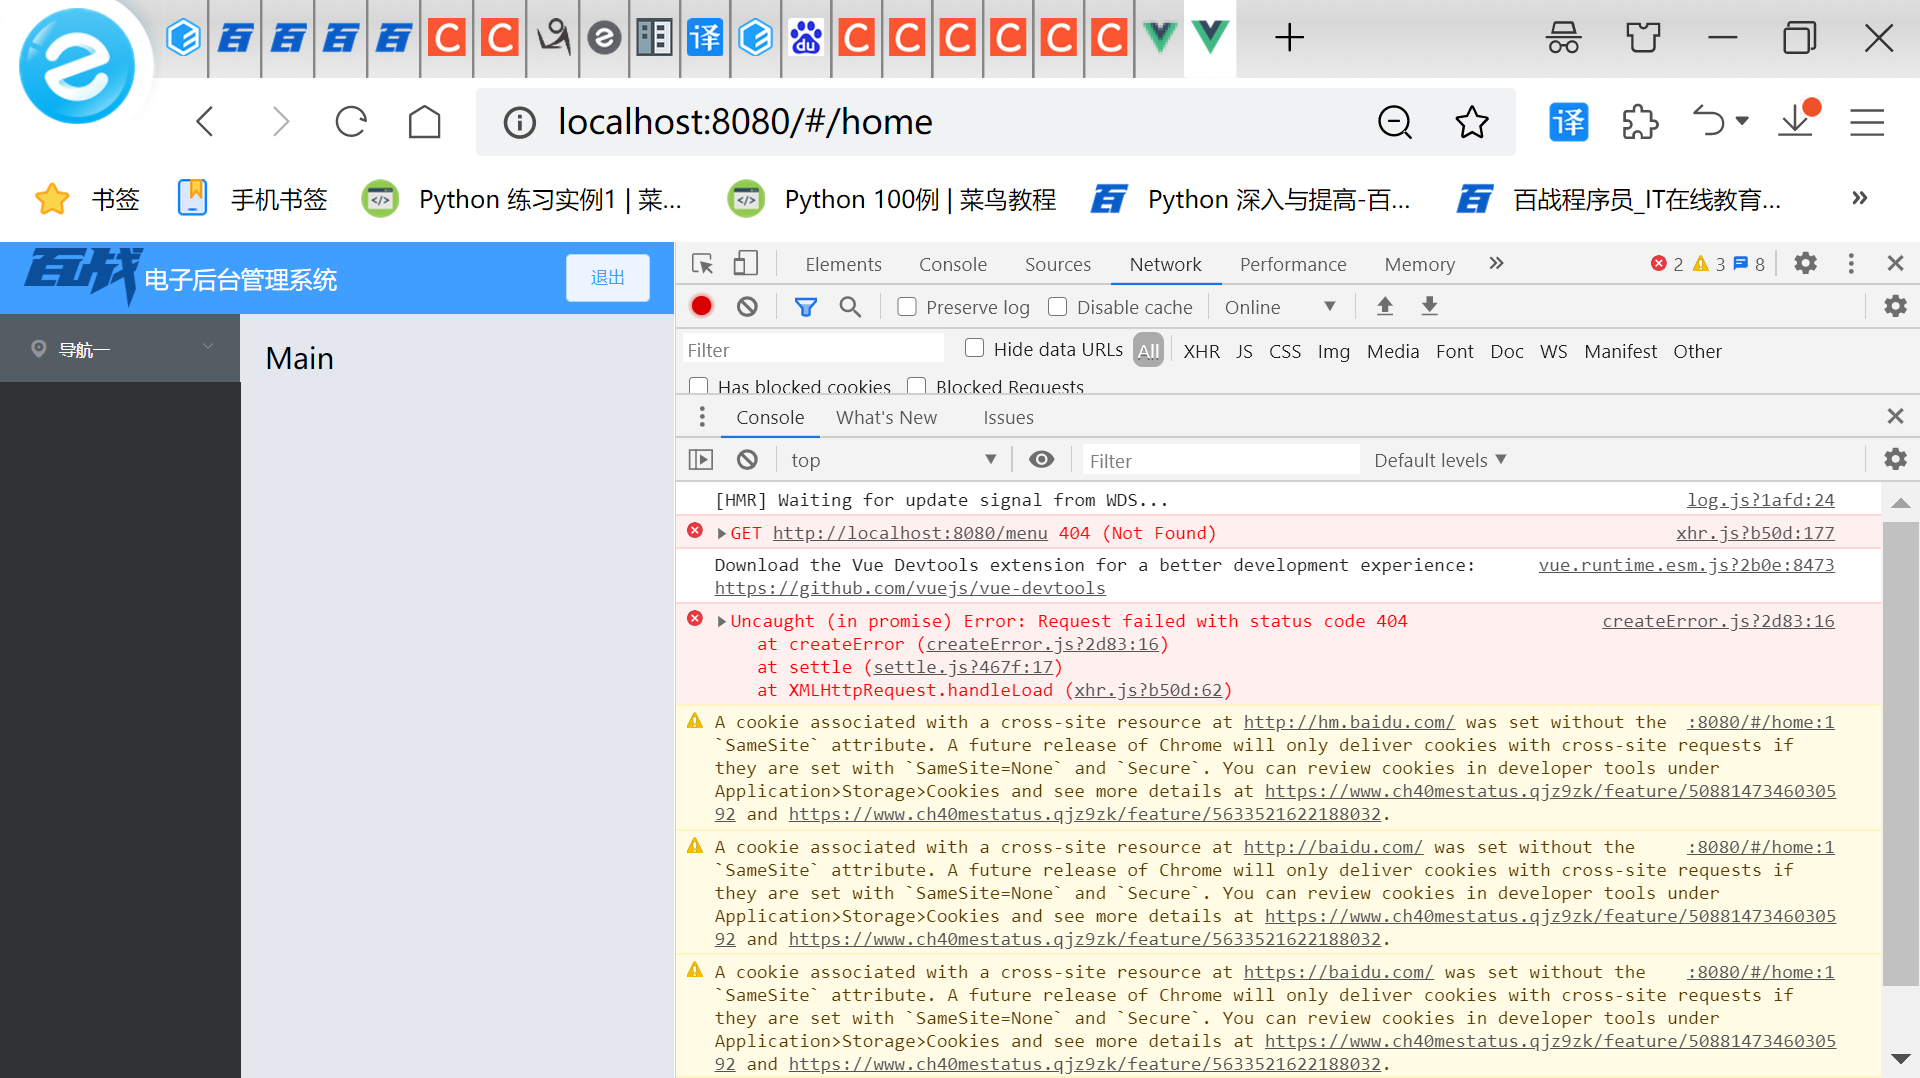The width and height of the screenshot is (1920, 1078).
Task: Click the browser forward arrow
Action: [x=280, y=122]
